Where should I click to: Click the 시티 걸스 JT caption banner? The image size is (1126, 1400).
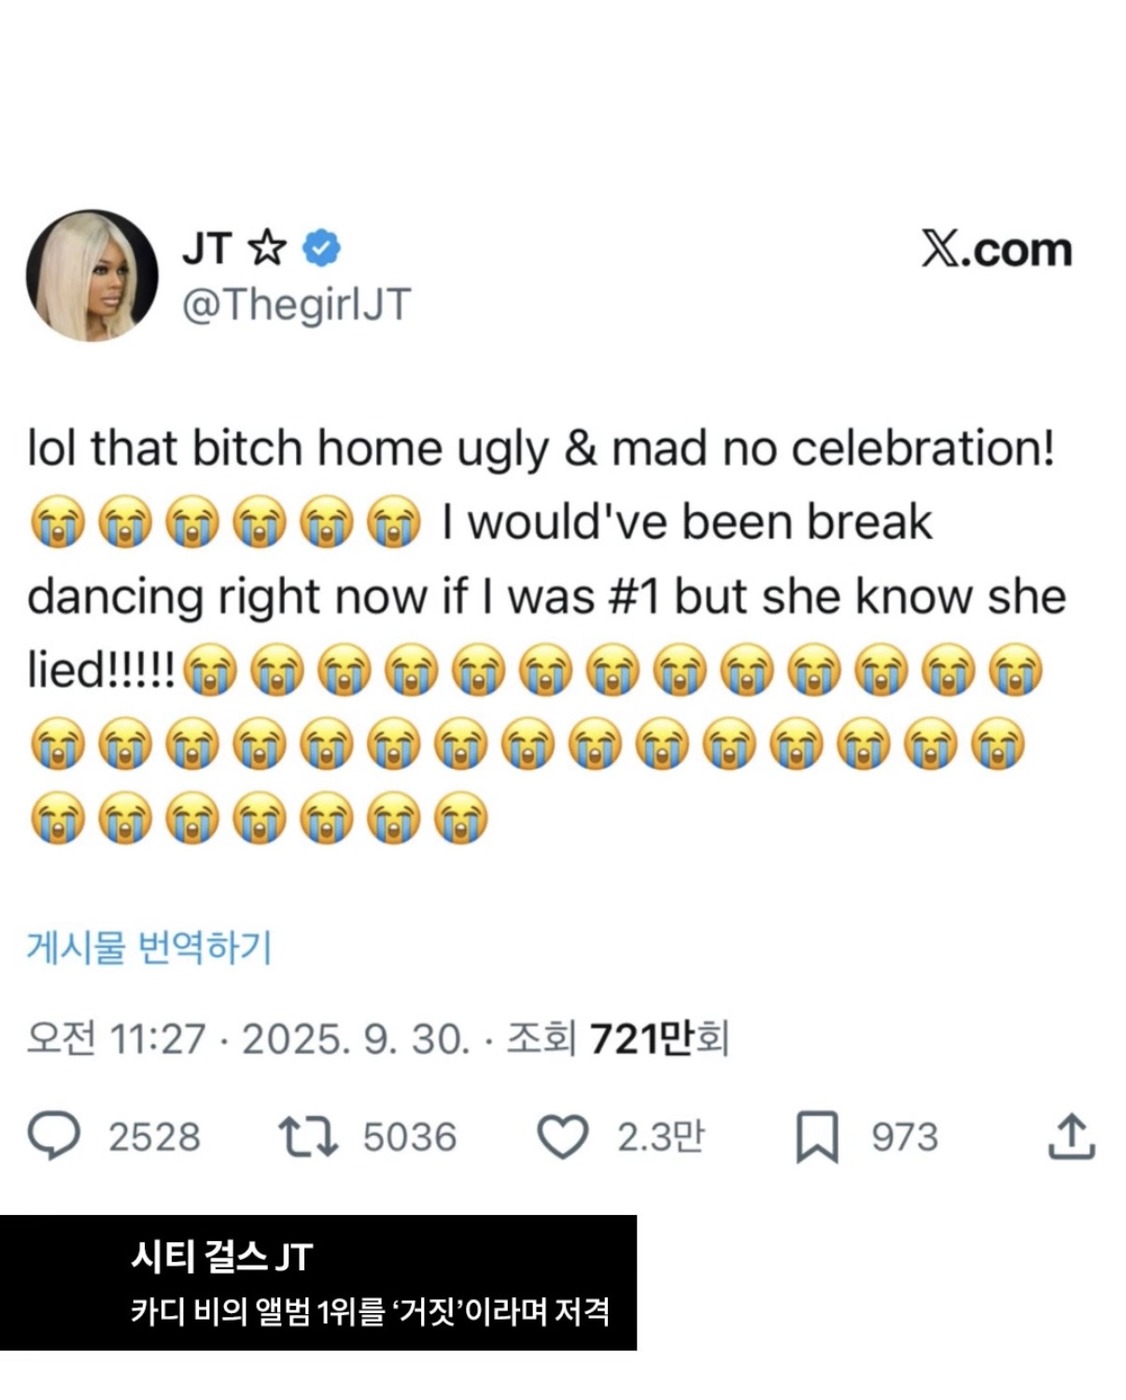click(318, 1283)
